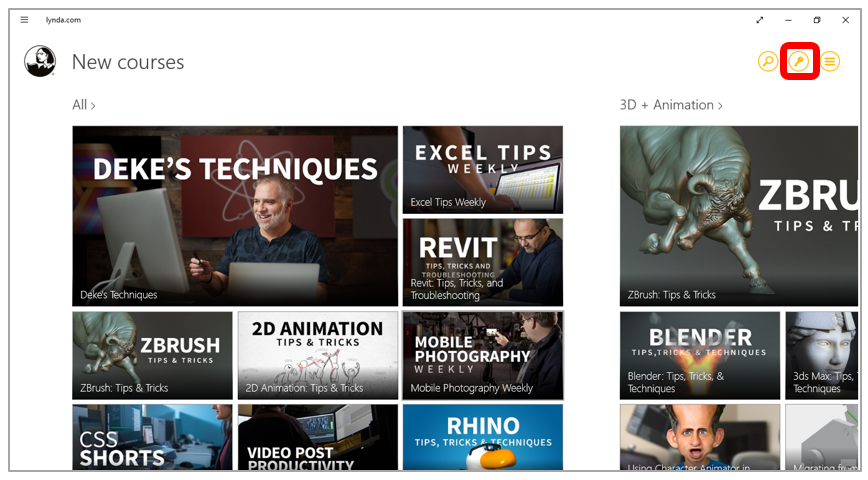
Task: Expand the All courses category
Action: pos(84,105)
